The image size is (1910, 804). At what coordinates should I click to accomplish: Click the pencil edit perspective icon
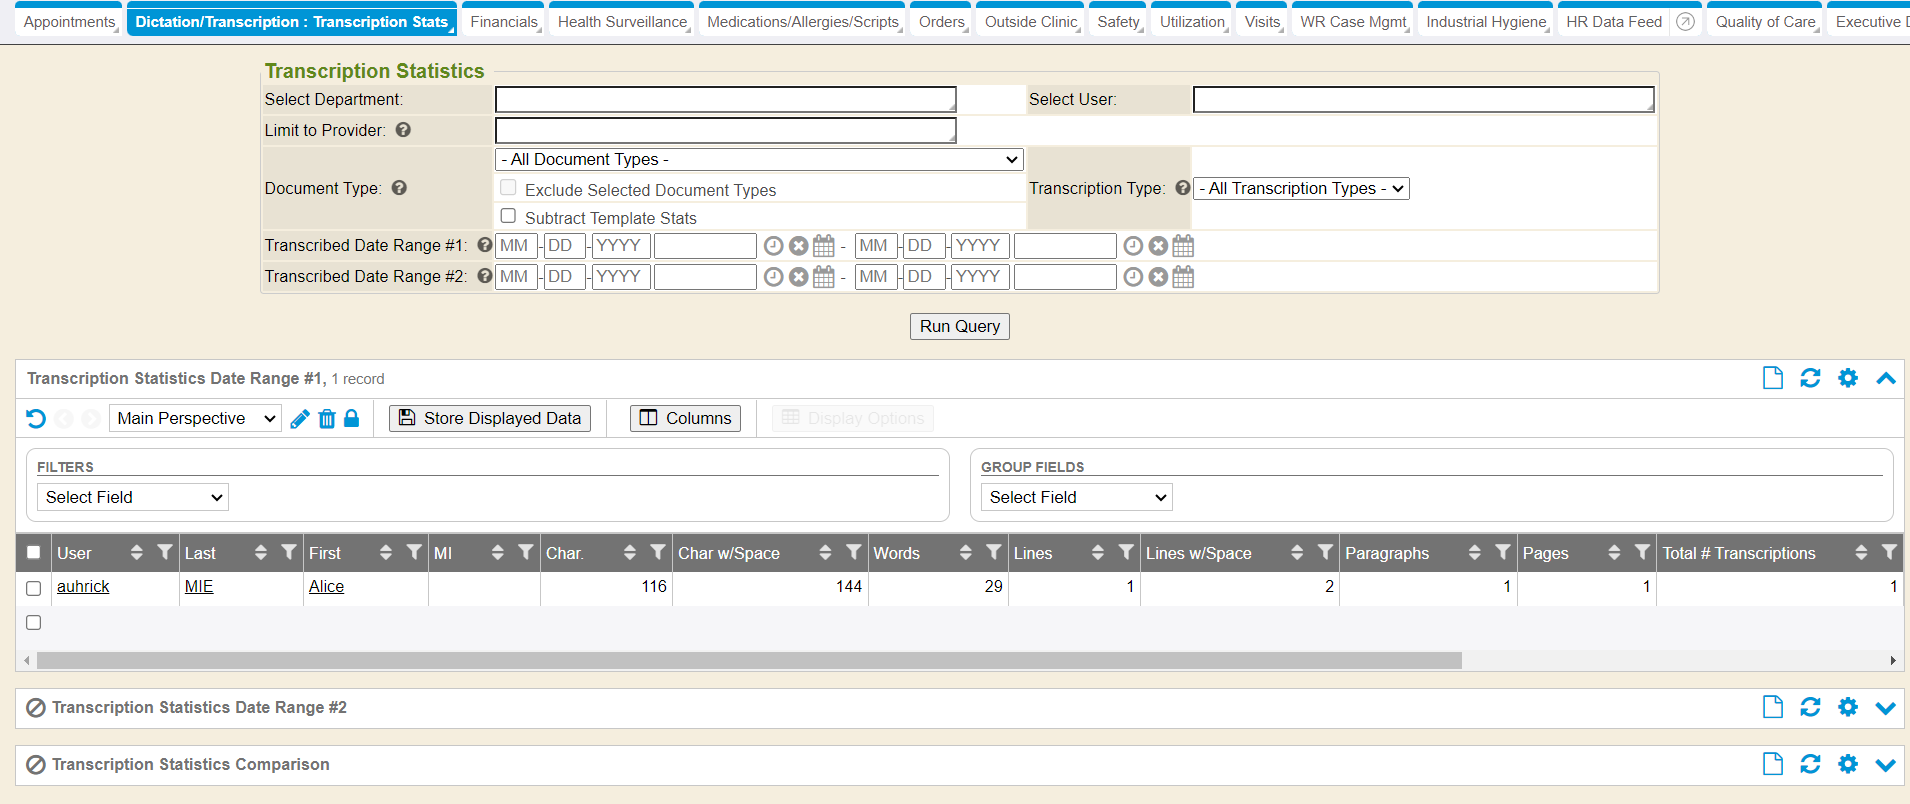(x=299, y=419)
